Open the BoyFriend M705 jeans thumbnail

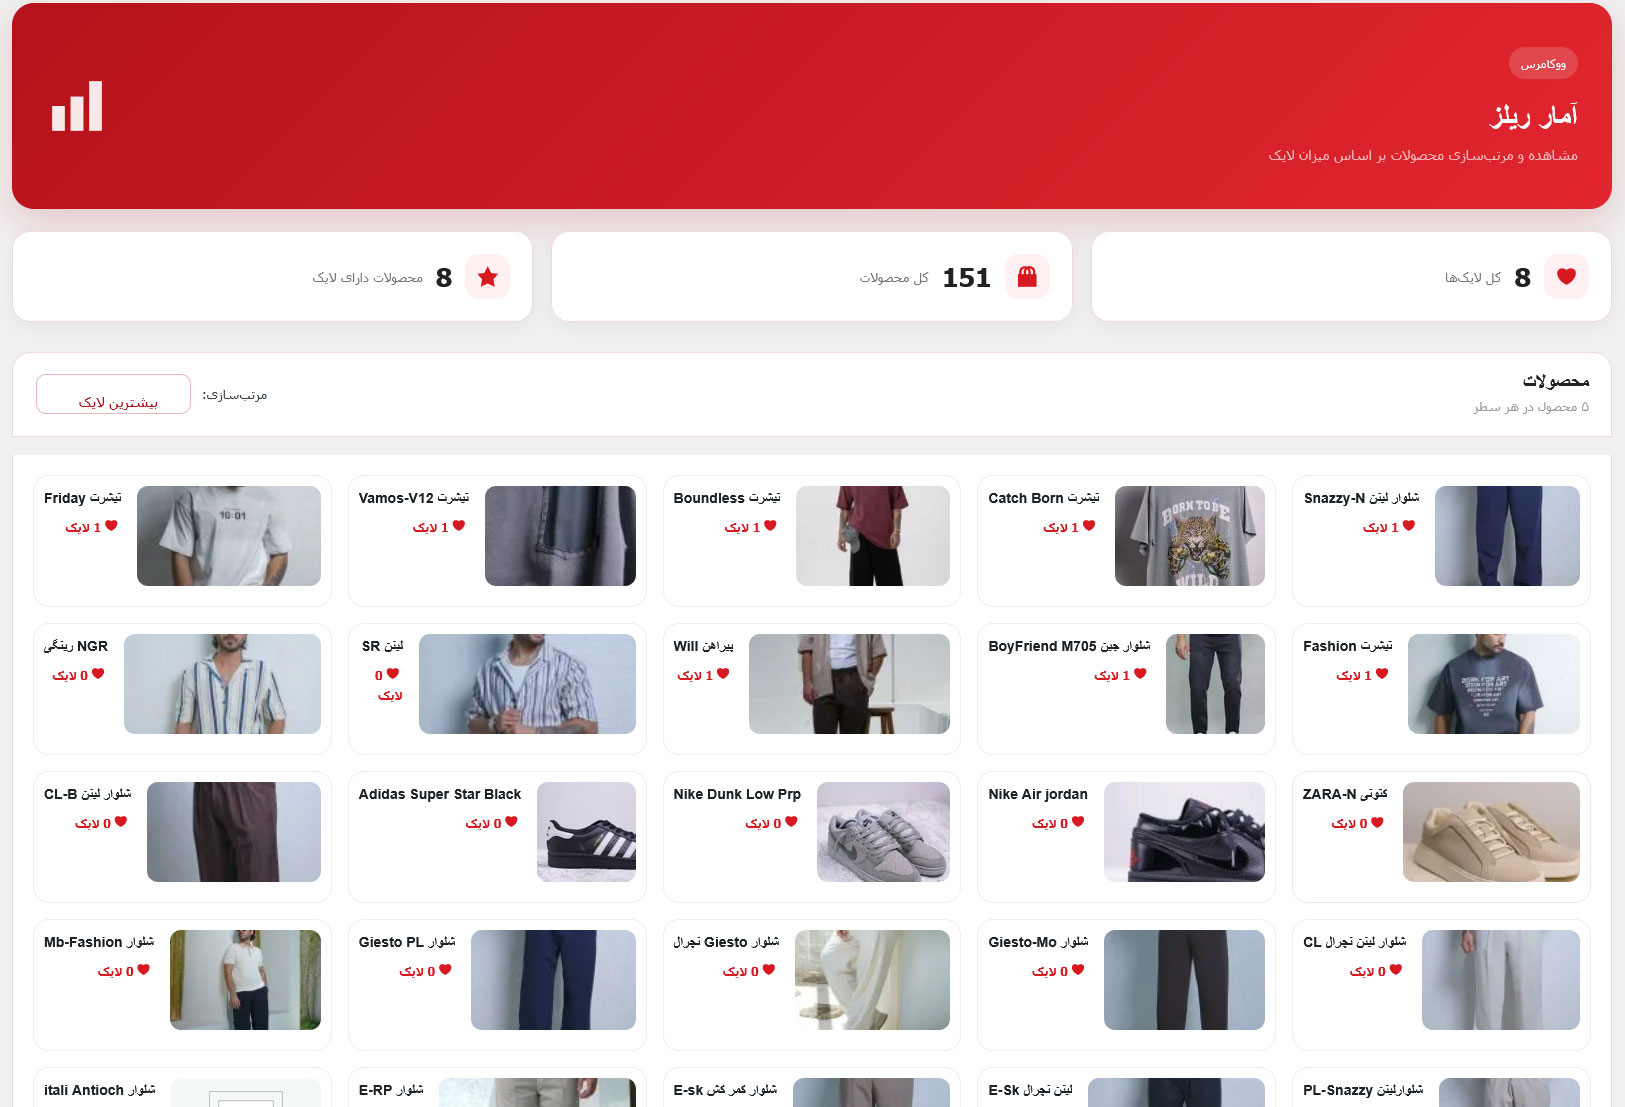pyautogui.click(x=1215, y=684)
